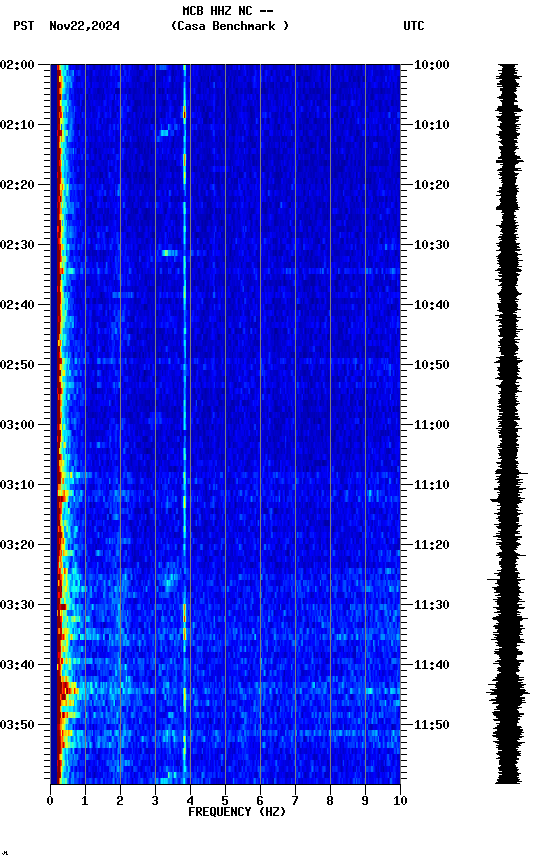The image size is (552, 864).
Task: Click the 11:00 UTC time label
Action: click(x=432, y=425)
